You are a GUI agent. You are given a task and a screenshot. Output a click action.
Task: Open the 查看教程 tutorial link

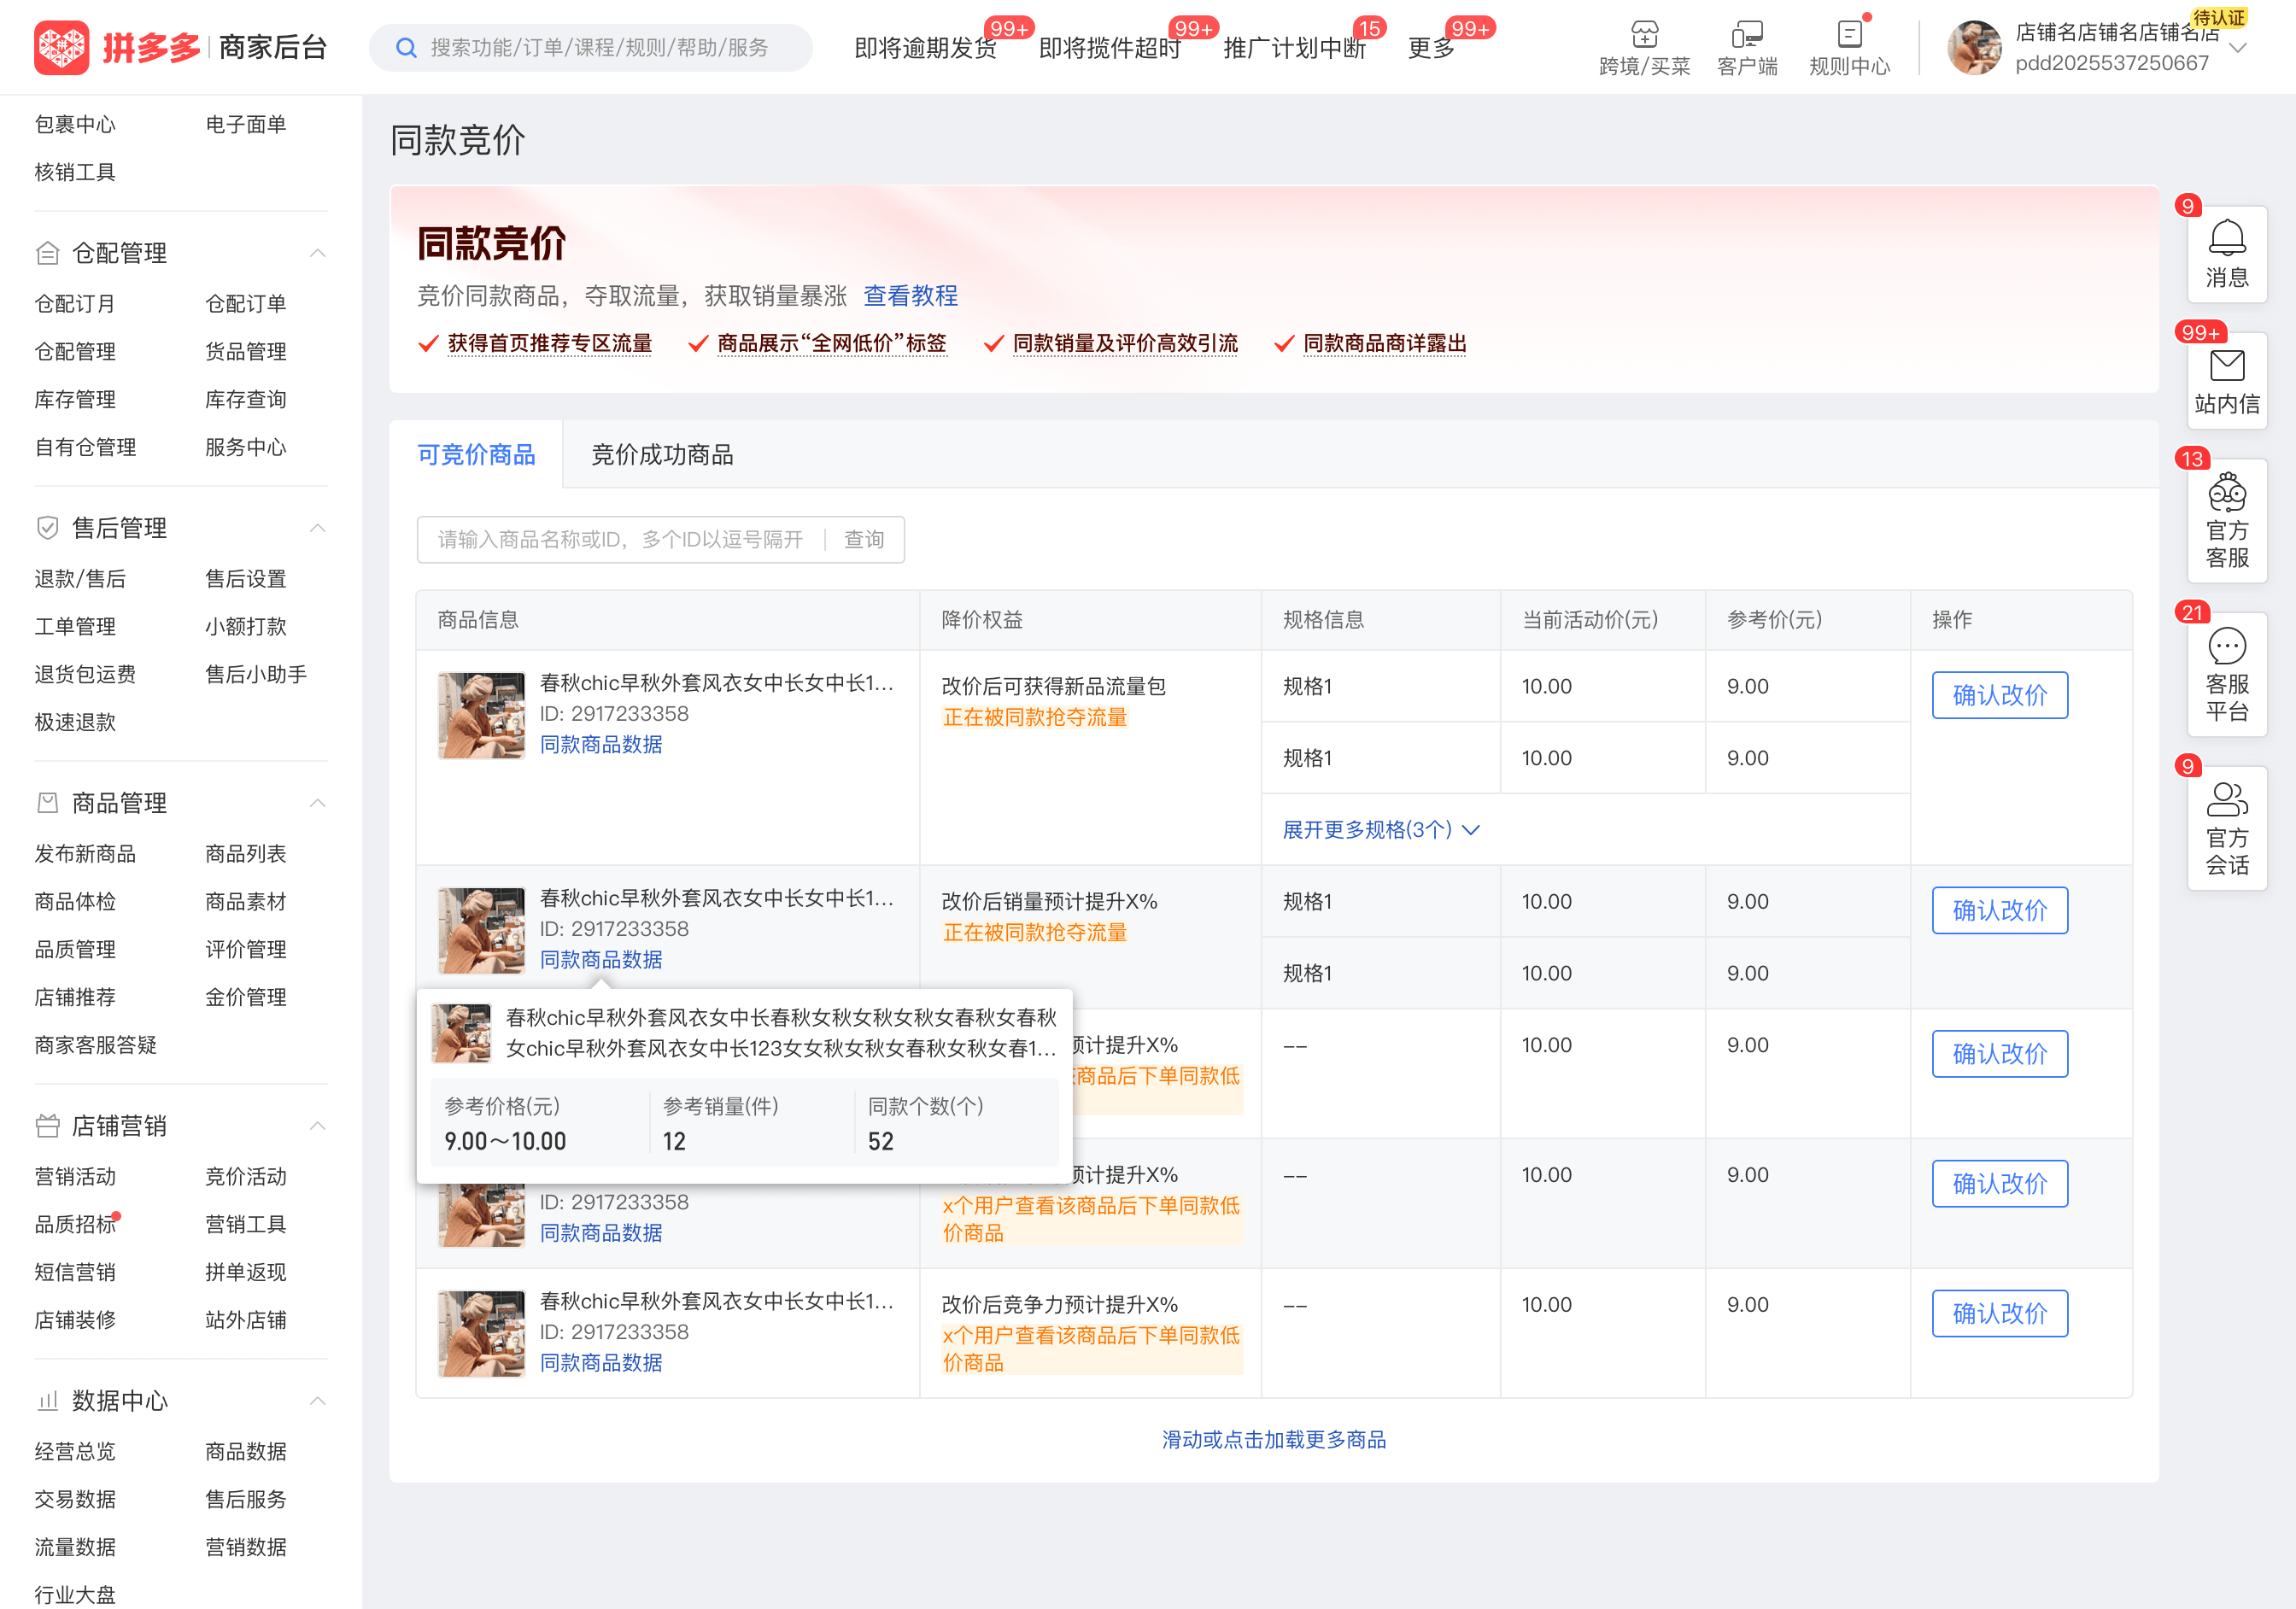coord(910,296)
